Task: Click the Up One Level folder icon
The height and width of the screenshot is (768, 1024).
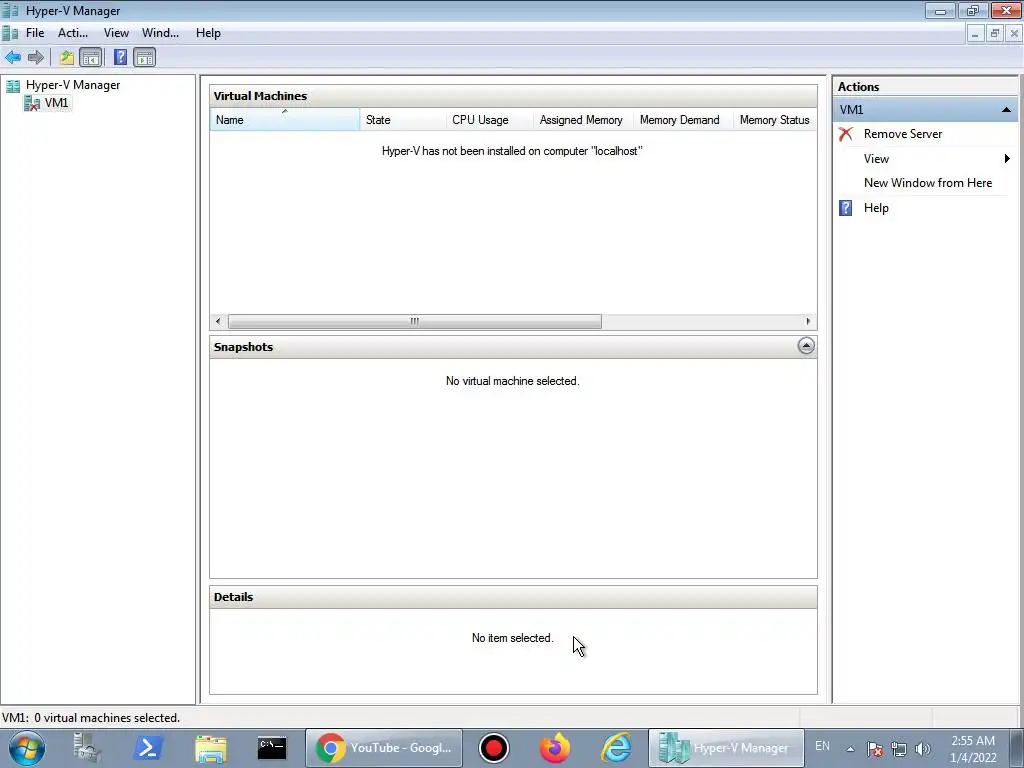Action: tap(67, 57)
